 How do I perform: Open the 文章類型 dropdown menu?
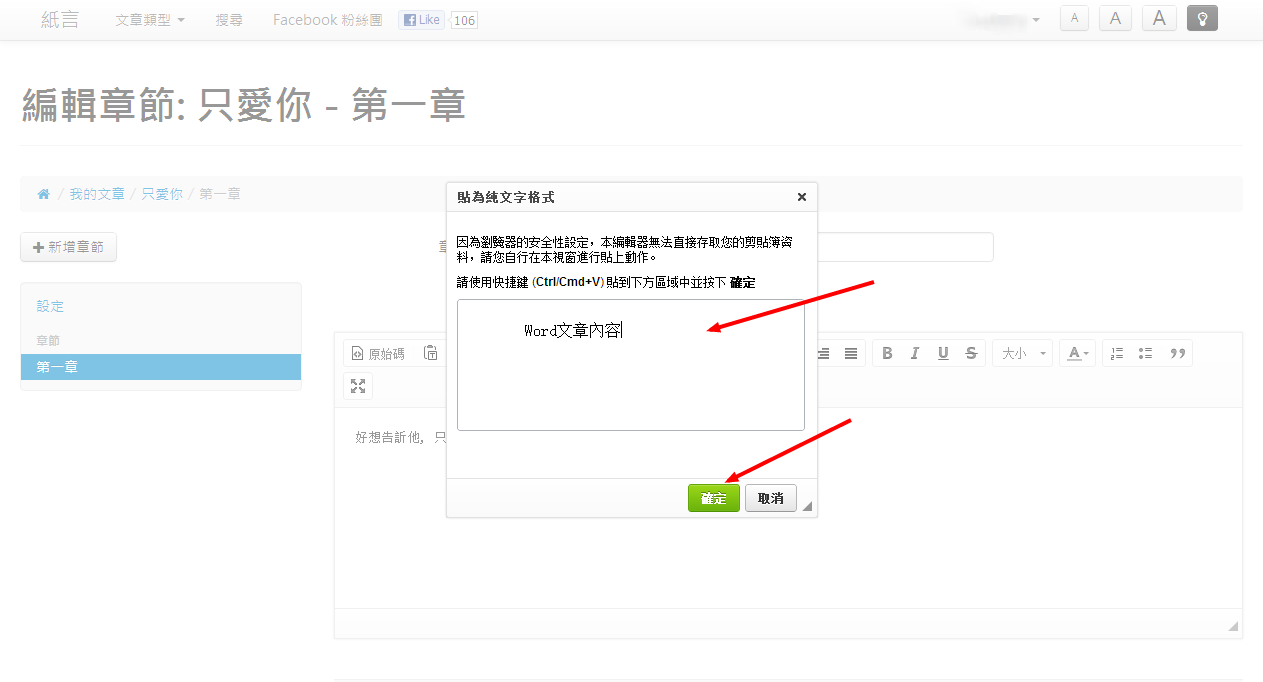tap(150, 20)
